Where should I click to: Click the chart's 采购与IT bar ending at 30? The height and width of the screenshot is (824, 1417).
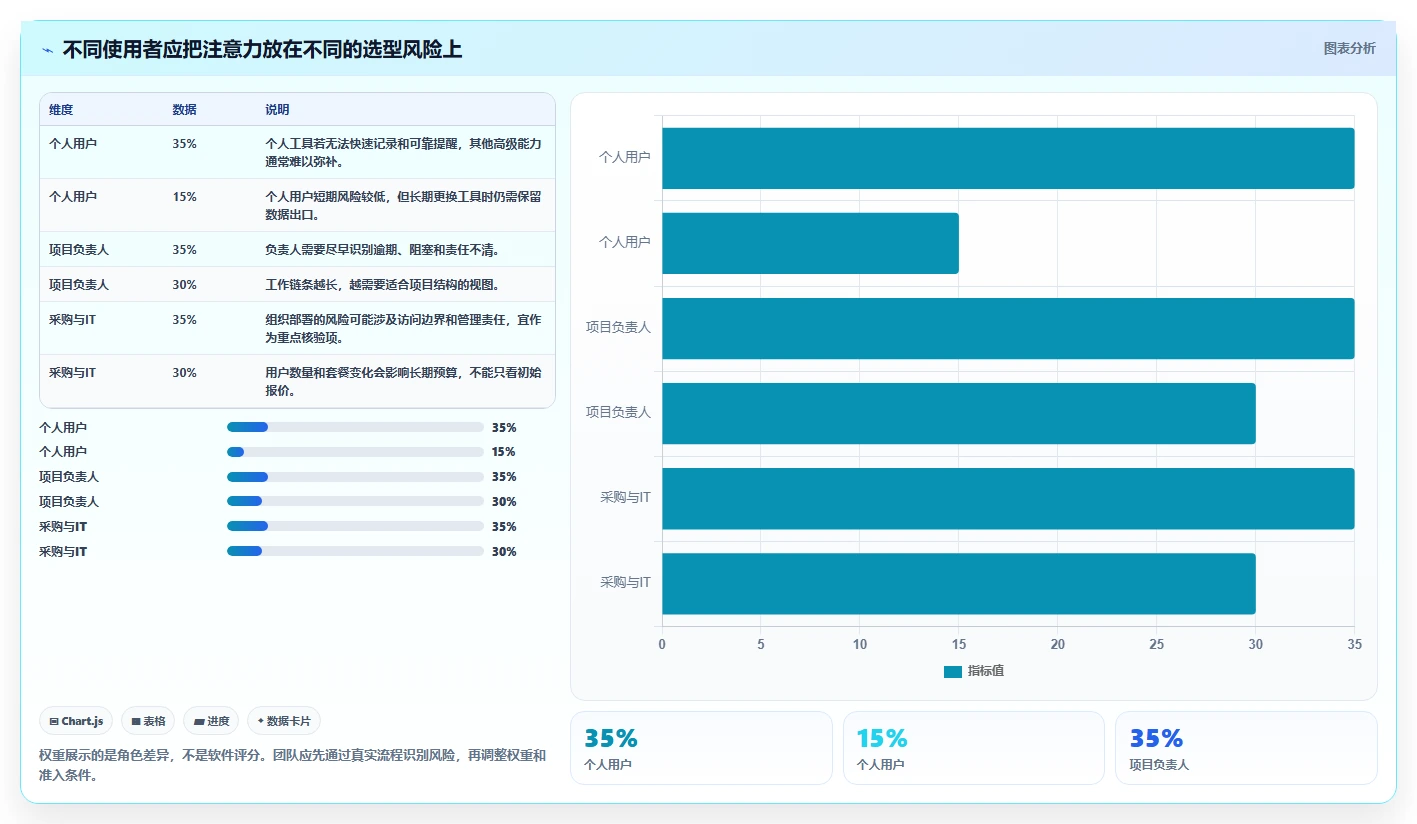[959, 583]
